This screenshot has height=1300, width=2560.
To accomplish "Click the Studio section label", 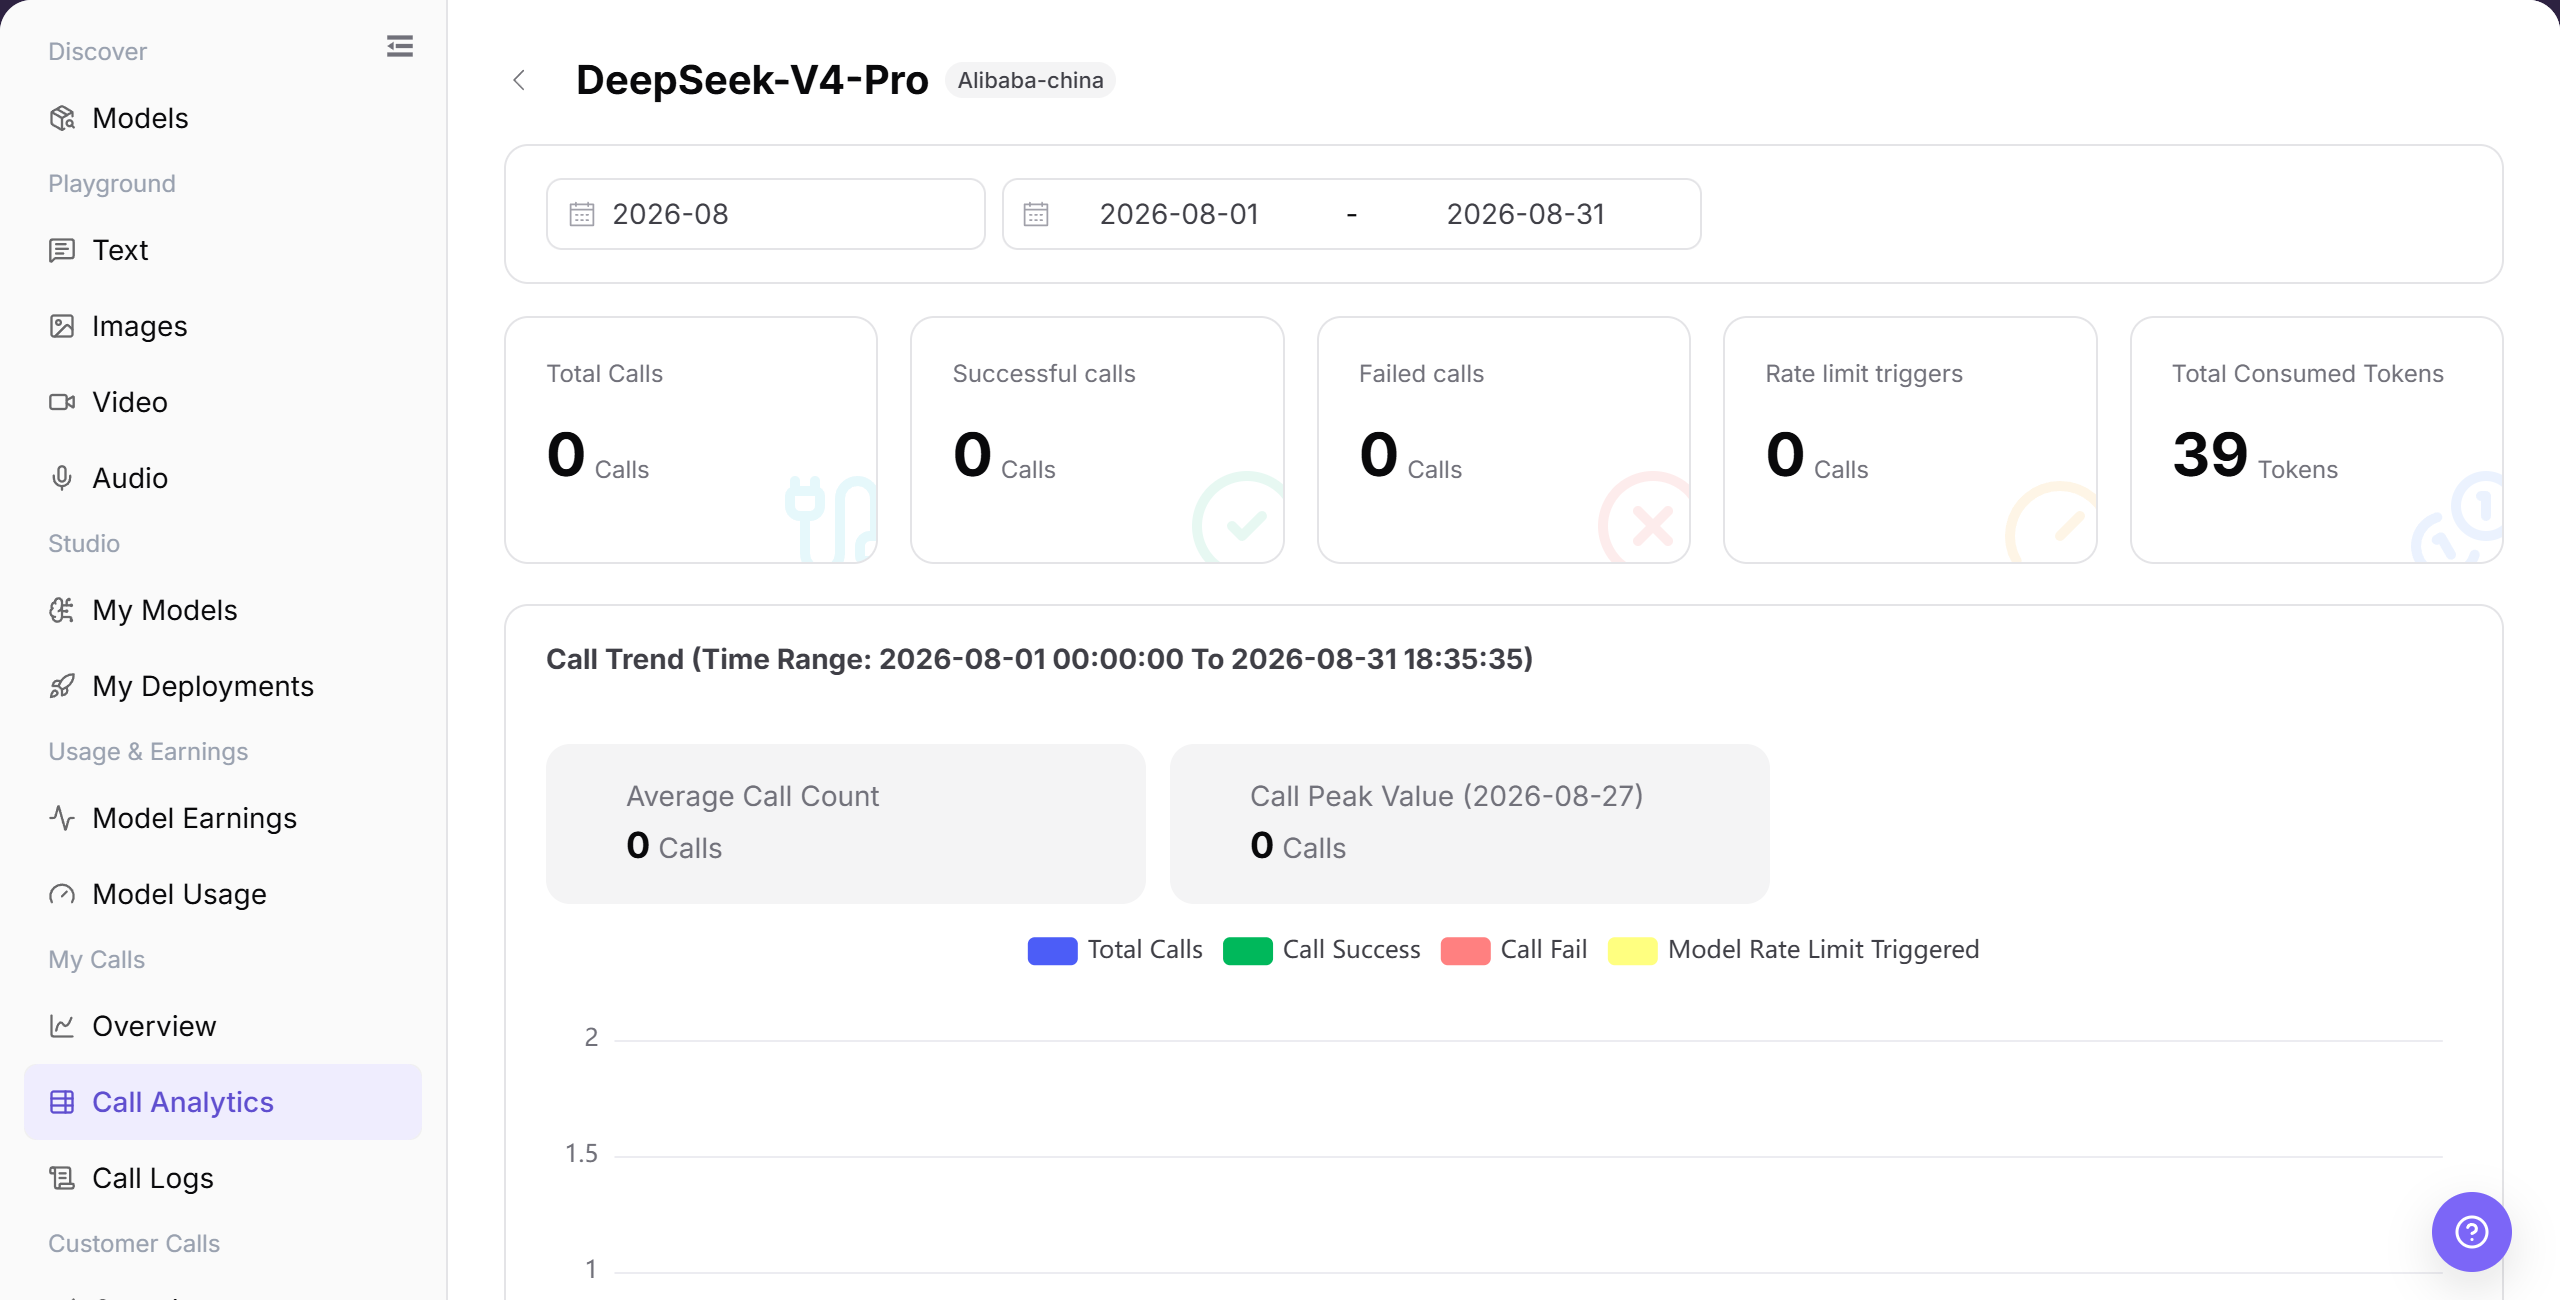I will click(84, 544).
